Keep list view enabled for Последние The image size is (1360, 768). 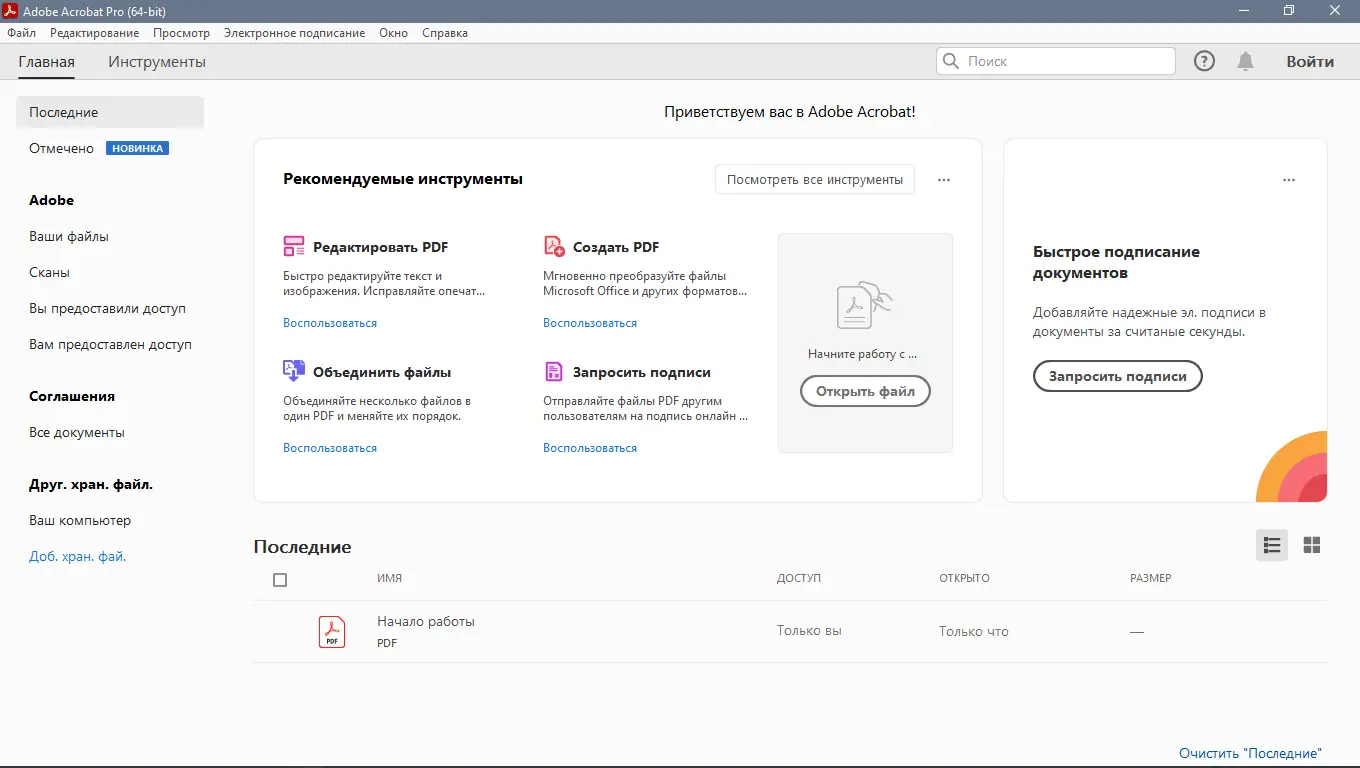[x=1271, y=545]
